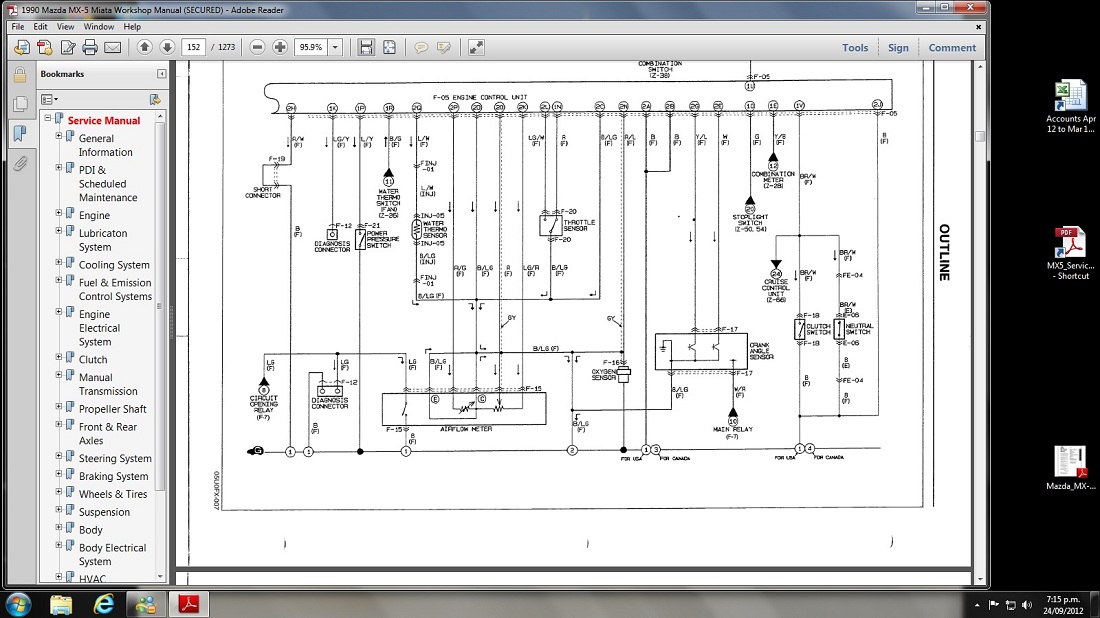Open the Edit menu
The width and height of the screenshot is (1100, 618).
click(40, 27)
